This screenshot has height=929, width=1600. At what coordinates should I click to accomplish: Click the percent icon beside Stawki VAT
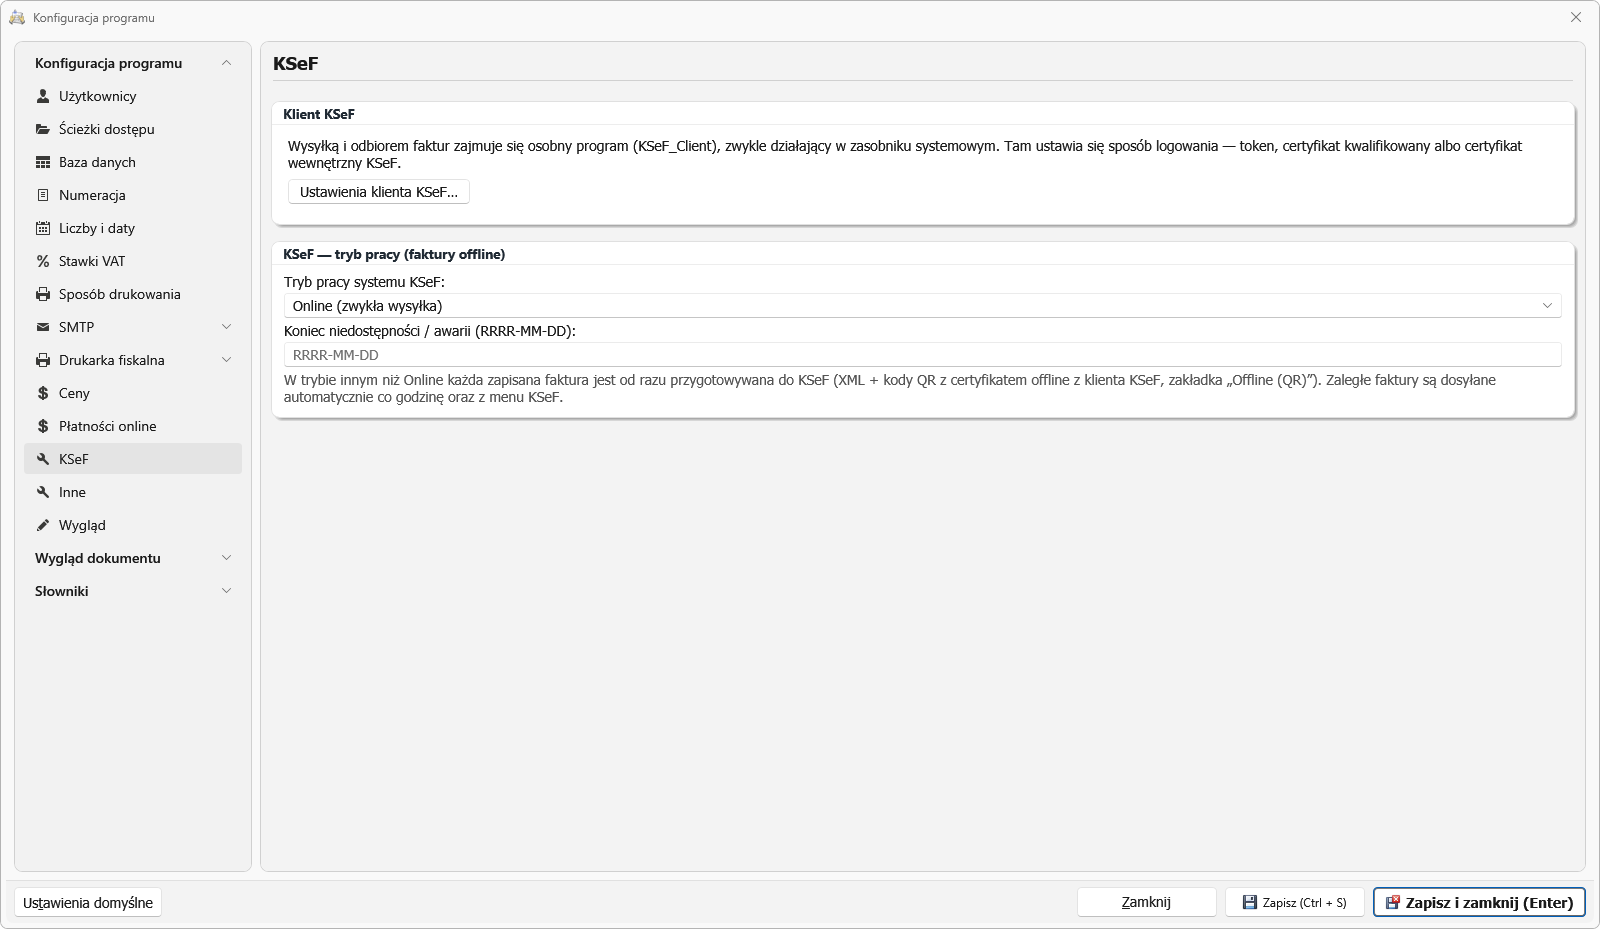[x=43, y=261]
